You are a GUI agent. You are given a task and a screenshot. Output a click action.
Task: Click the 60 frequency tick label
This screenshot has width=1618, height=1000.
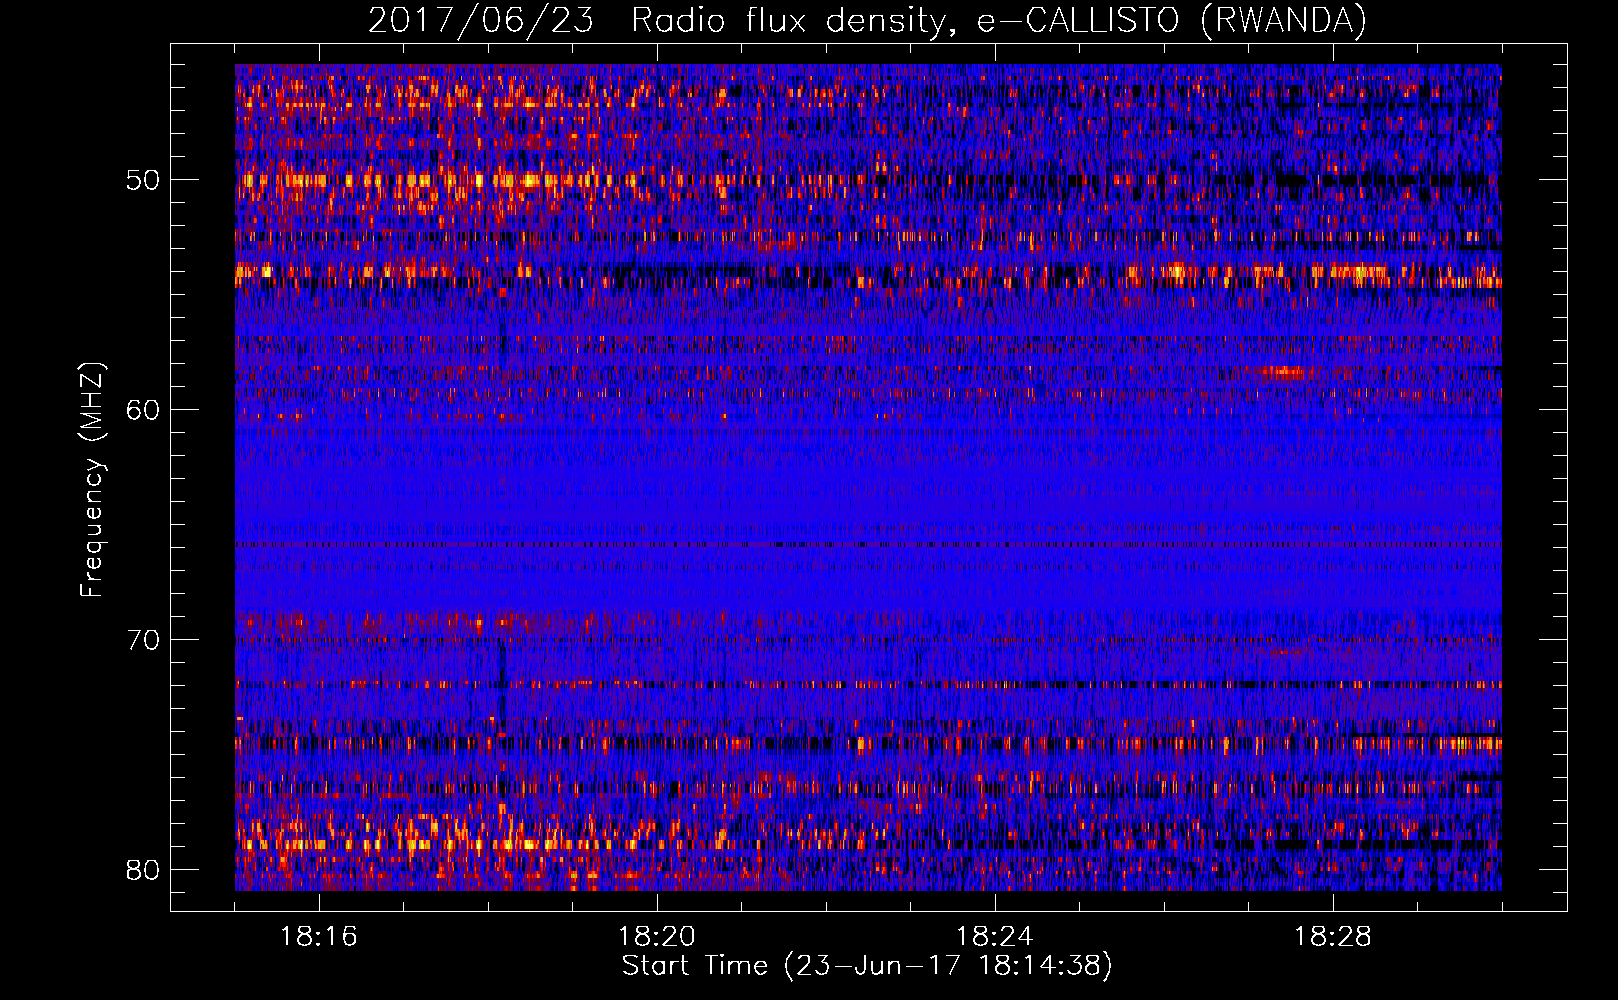143,410
